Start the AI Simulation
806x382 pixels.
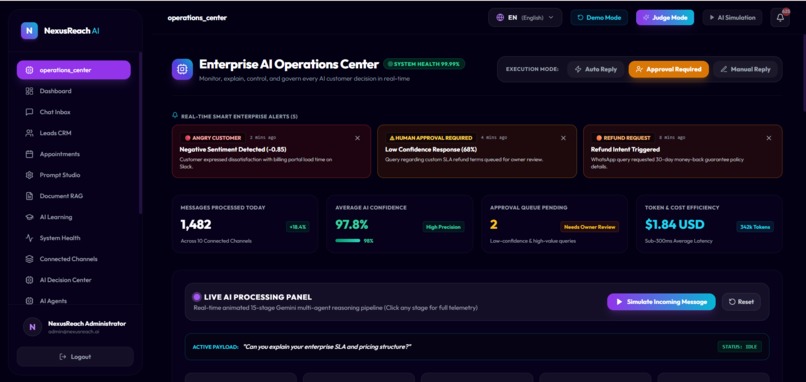coord(732,17)
